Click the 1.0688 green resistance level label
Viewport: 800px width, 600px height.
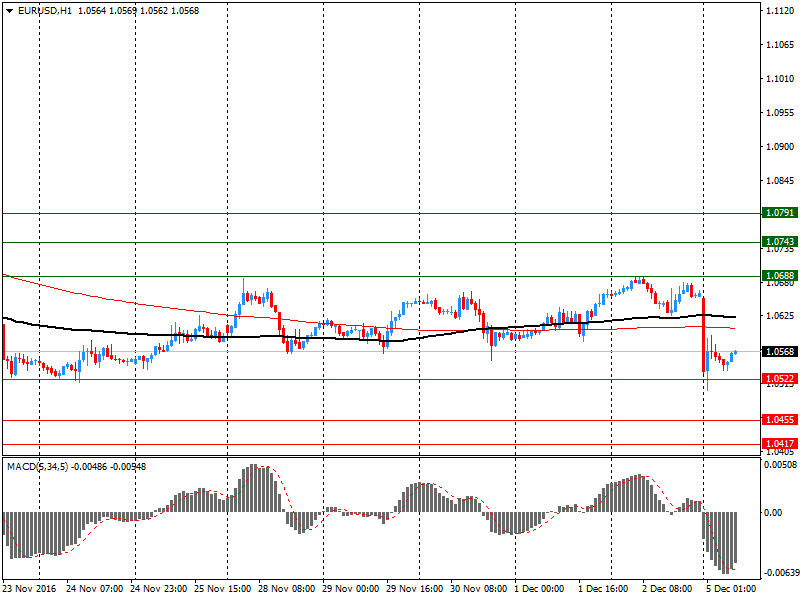pos(780,276)
